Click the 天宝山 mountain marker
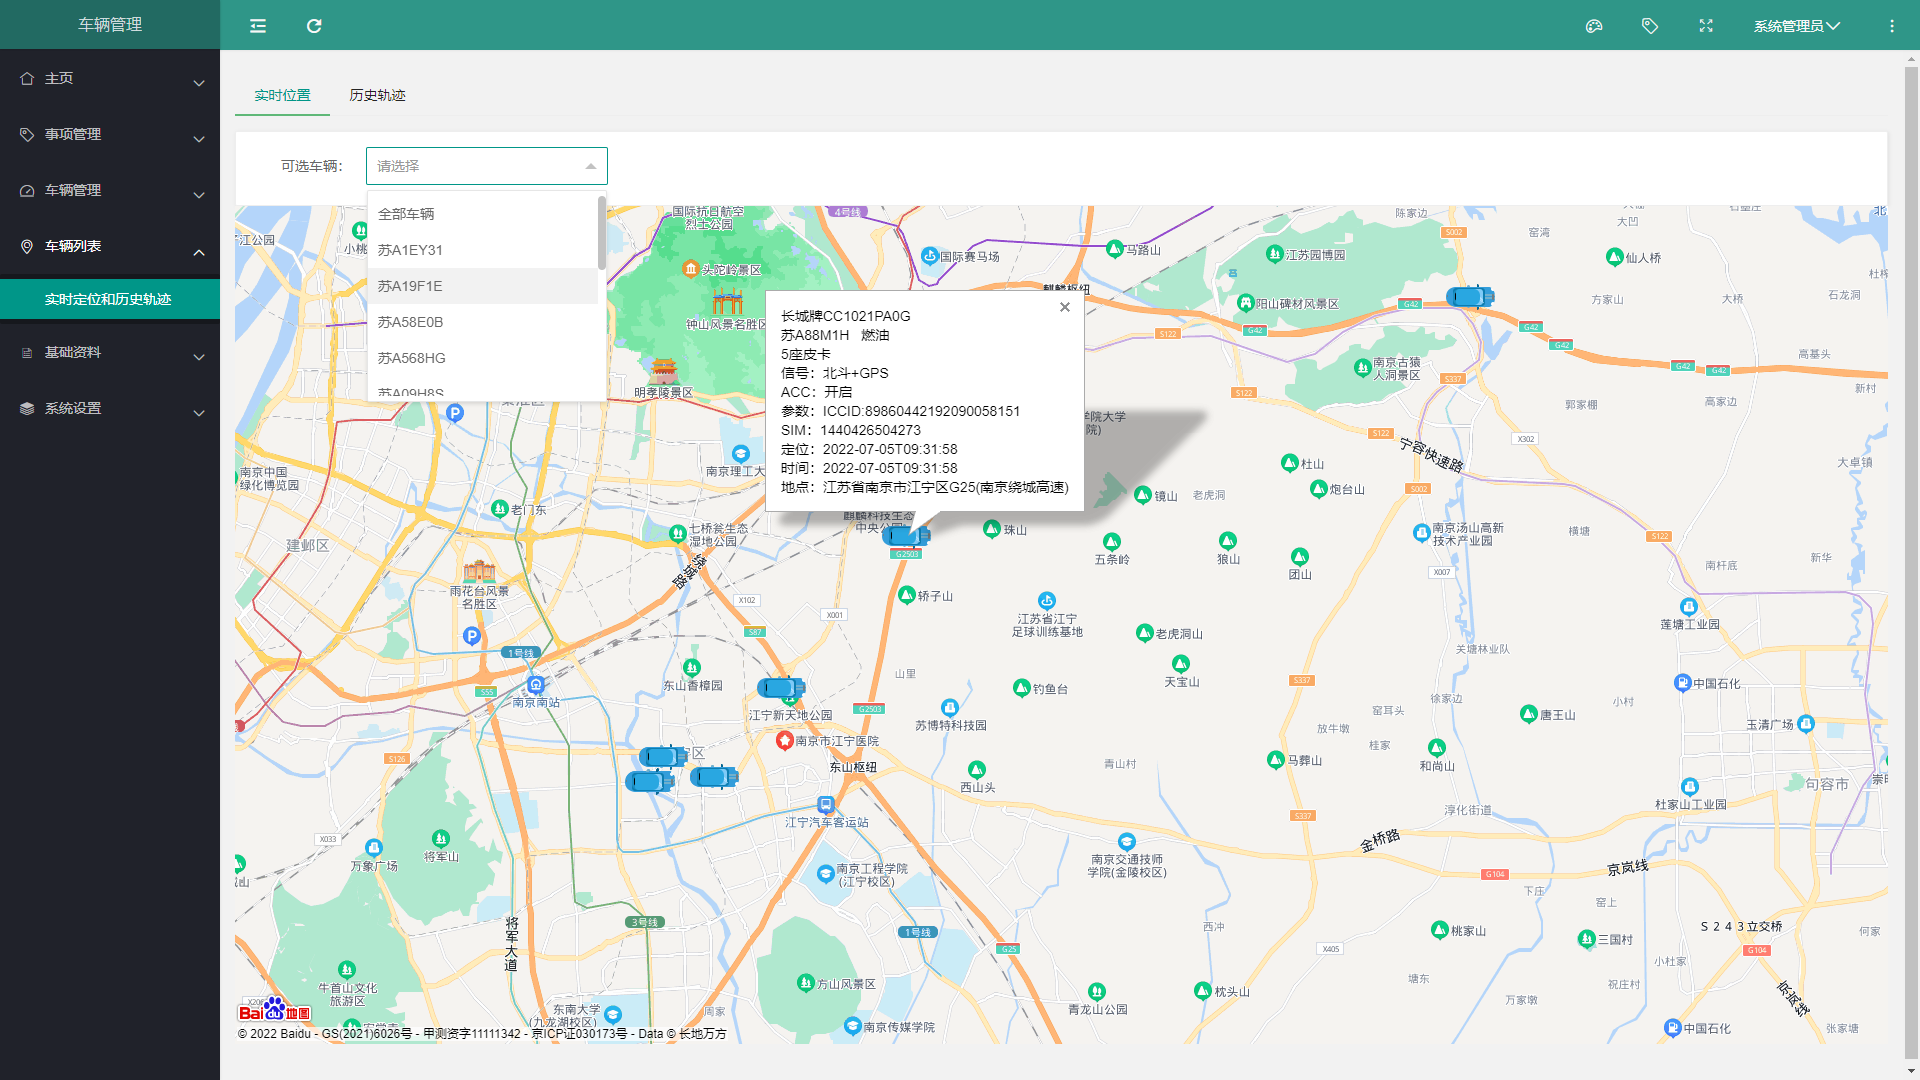1920x1080 pixels. click(x=1181, y=664)
